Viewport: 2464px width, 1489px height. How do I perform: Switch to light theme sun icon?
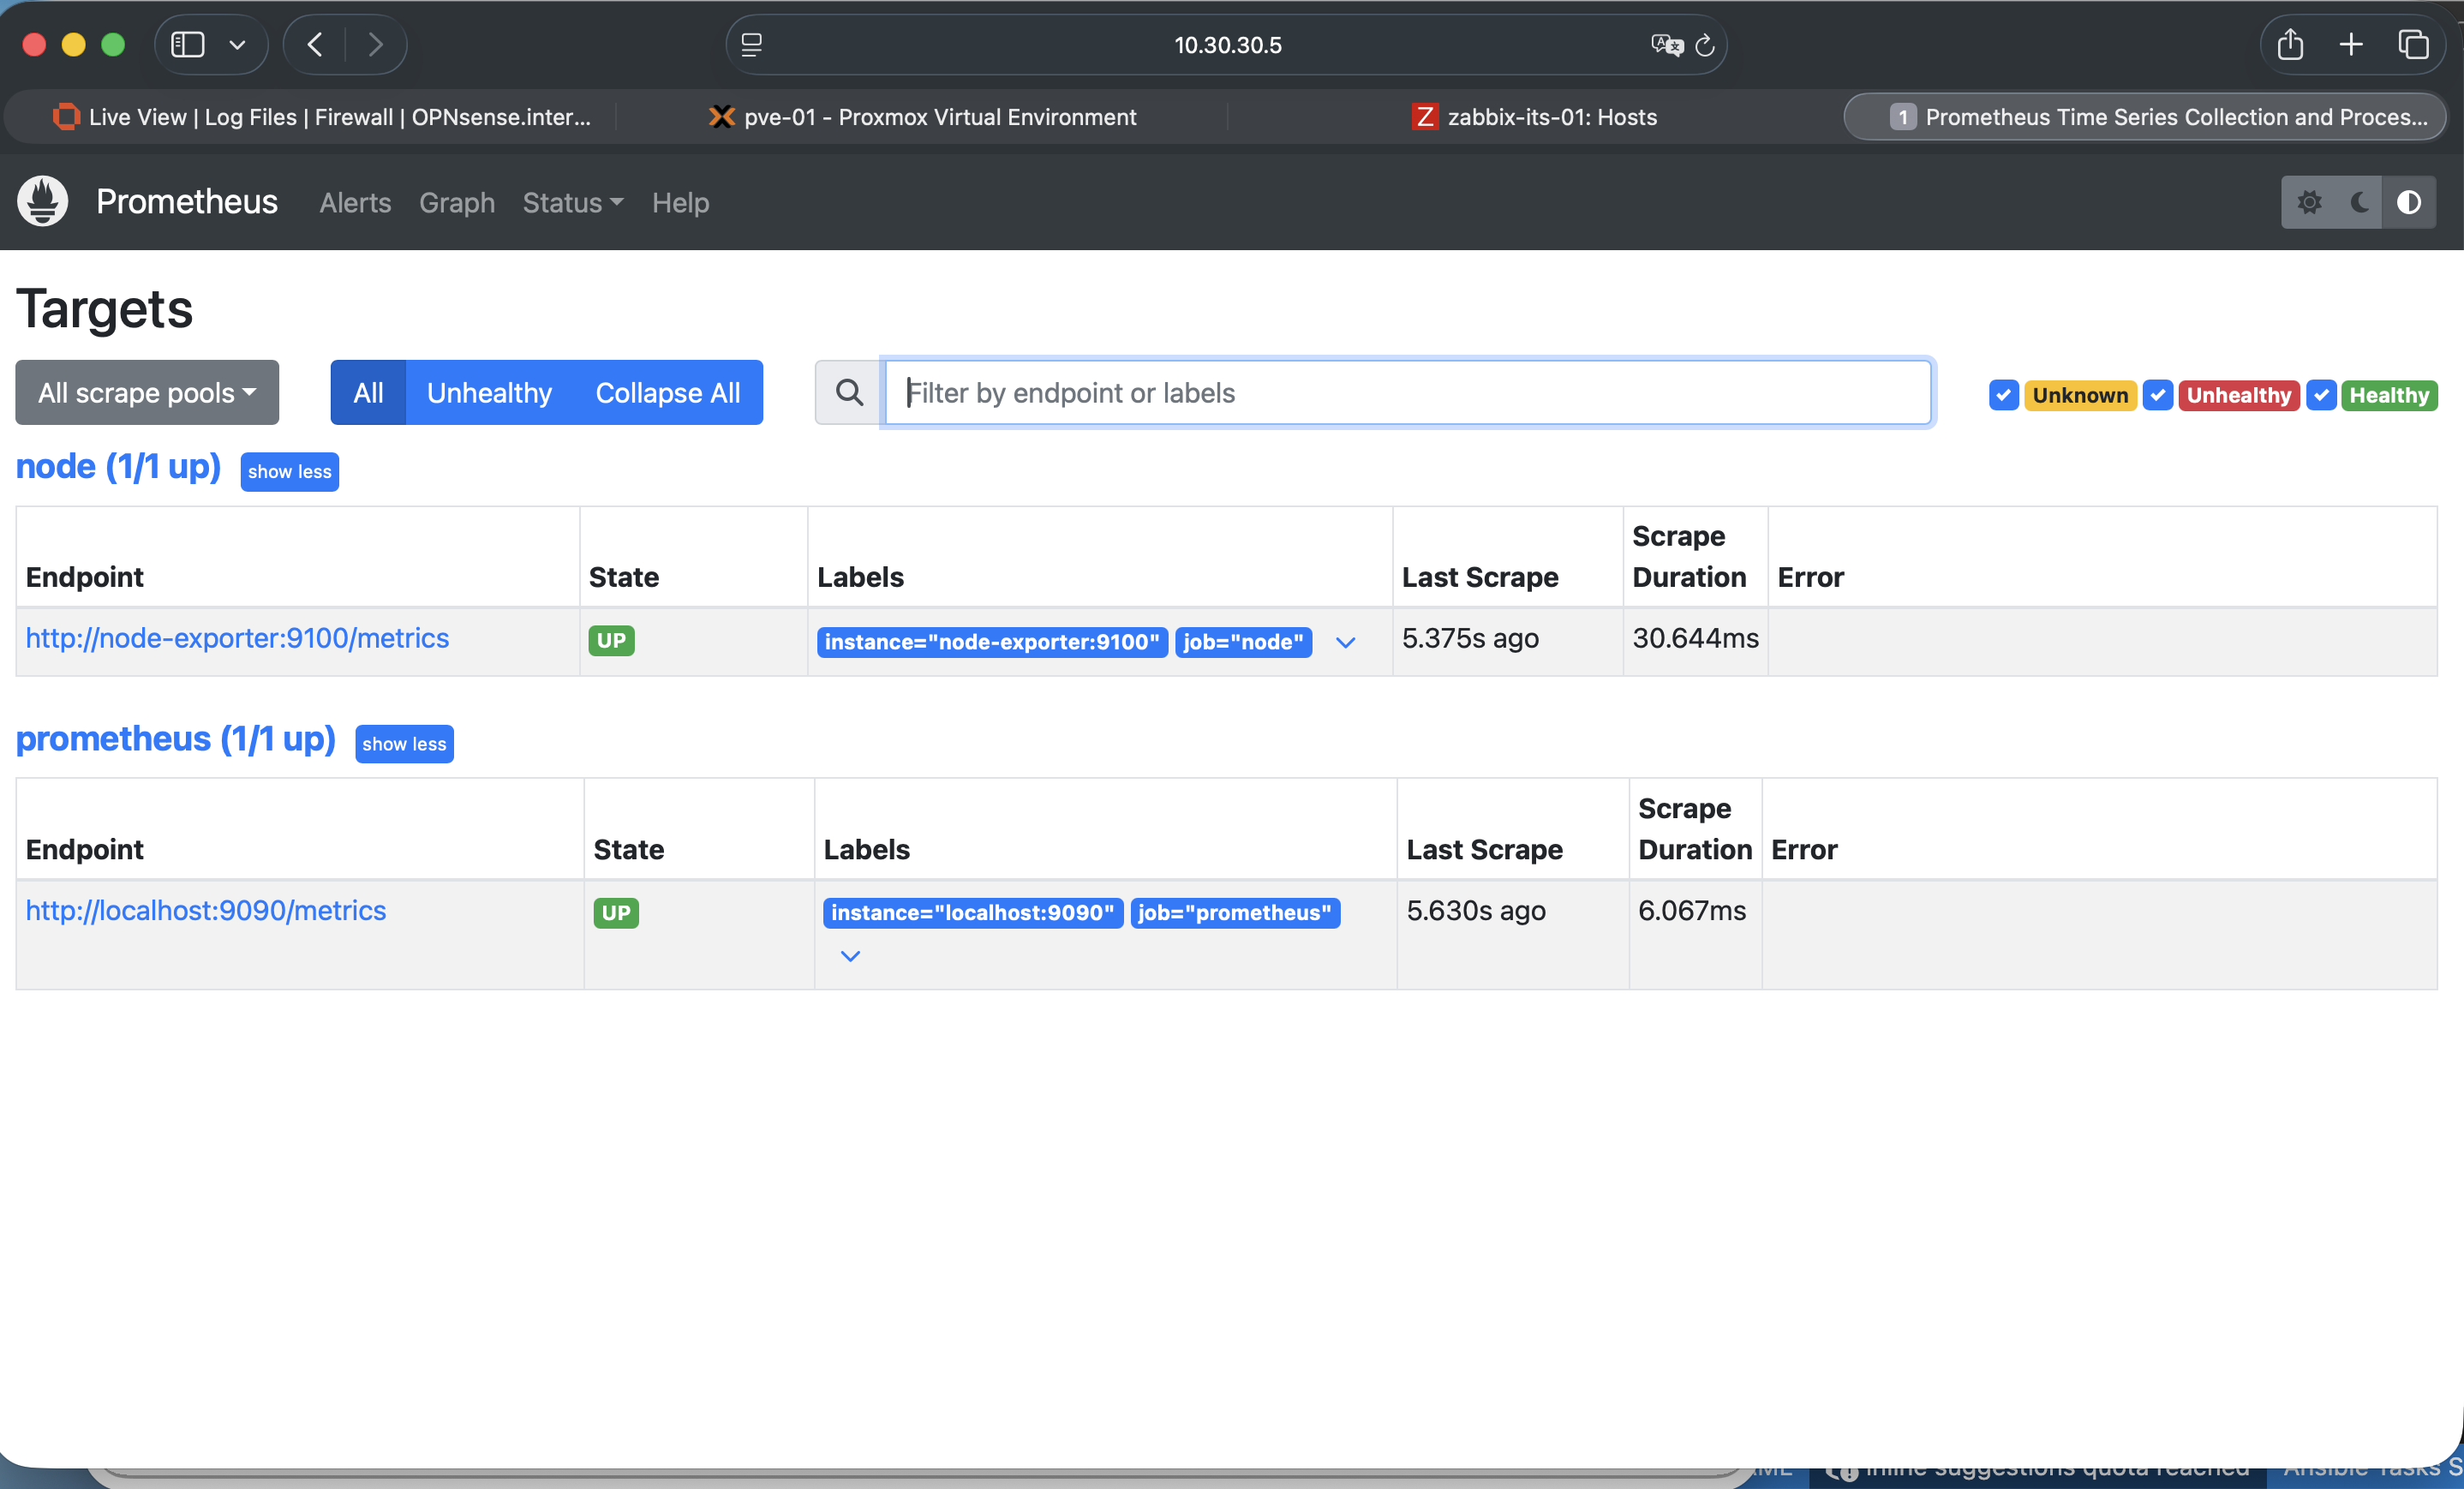click(2309, 202)
